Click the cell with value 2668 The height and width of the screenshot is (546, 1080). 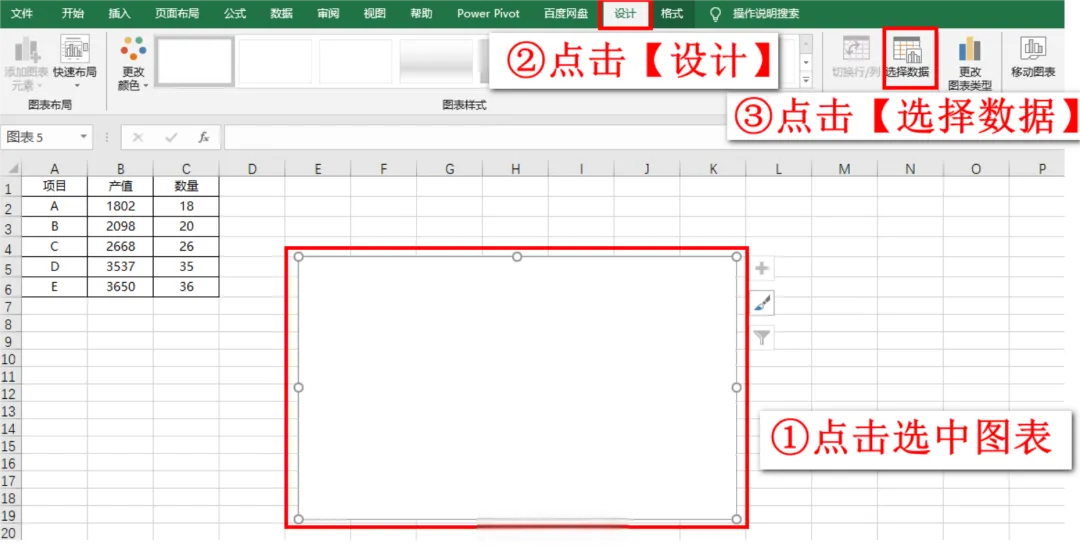click(x=121, y=246)
